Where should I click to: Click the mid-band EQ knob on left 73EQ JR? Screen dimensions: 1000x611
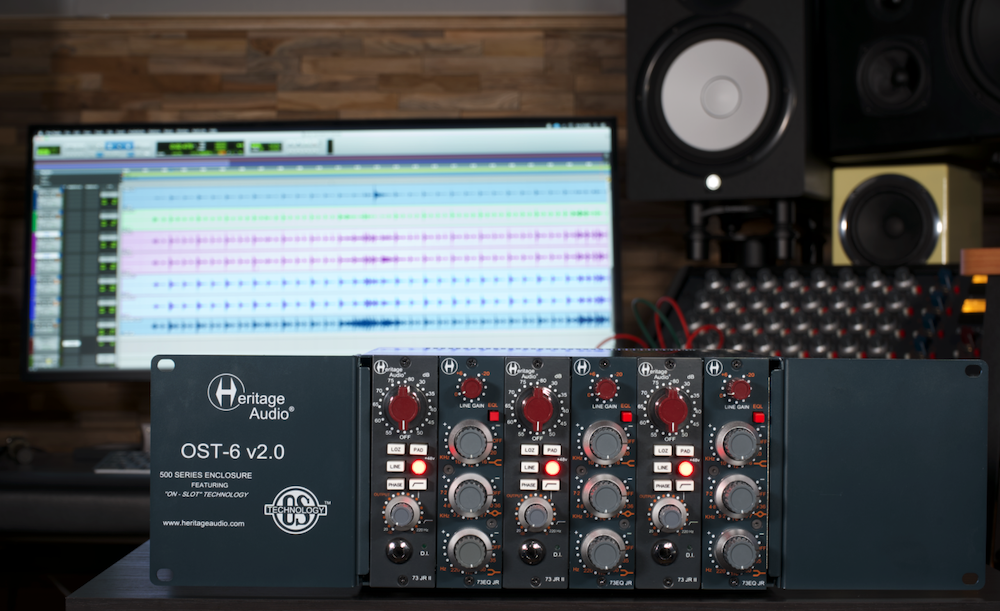click(x=470, y=496)
